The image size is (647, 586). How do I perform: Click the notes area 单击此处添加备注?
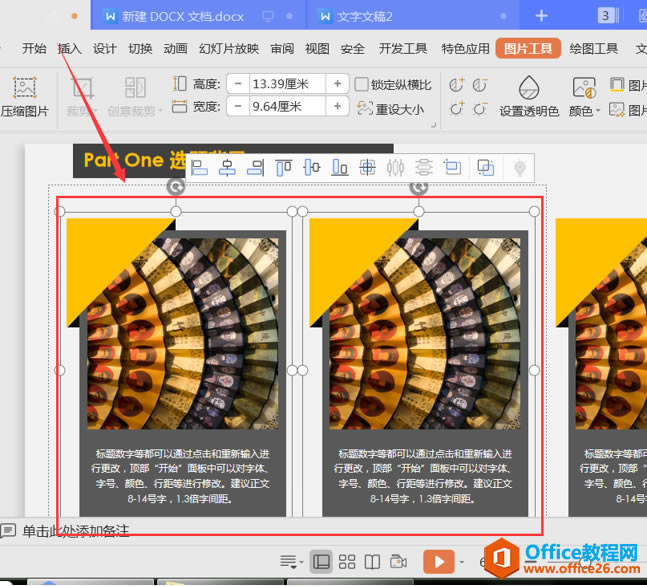(x=76, y=531)
